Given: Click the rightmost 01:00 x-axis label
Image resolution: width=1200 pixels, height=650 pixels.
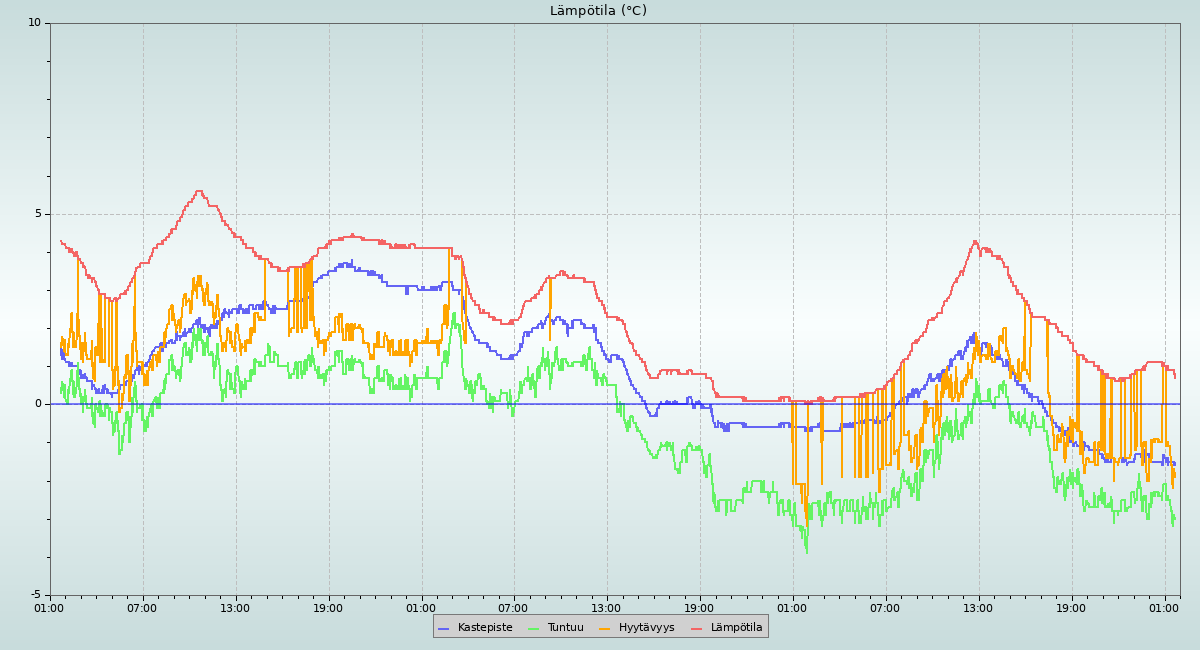Looking at the screenshot, I should (x=1164, y=608).
